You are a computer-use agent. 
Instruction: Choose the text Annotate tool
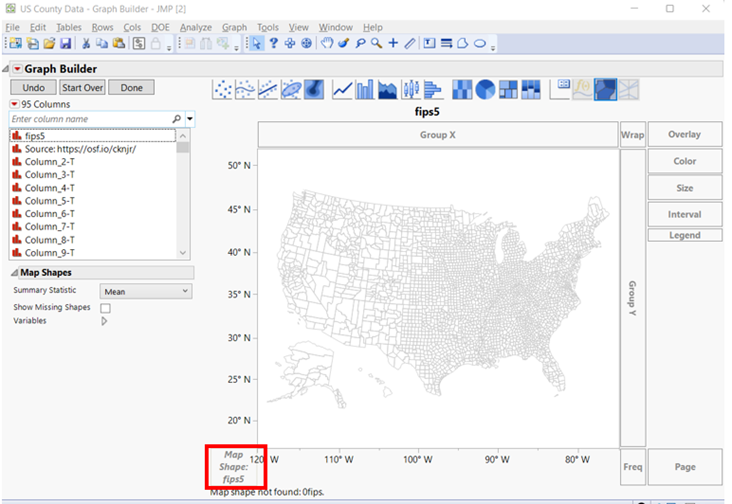click(429, 43)
